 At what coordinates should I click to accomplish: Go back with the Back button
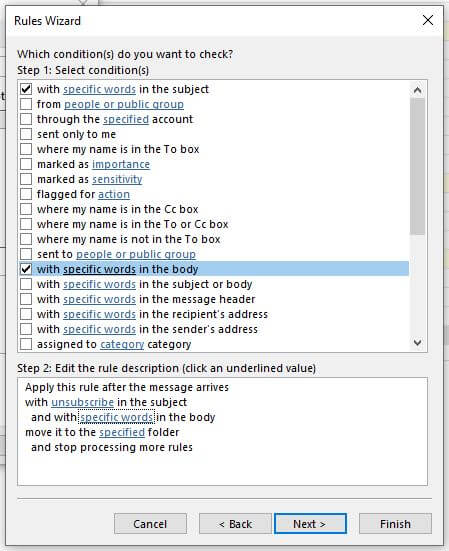tap(235, 524)
